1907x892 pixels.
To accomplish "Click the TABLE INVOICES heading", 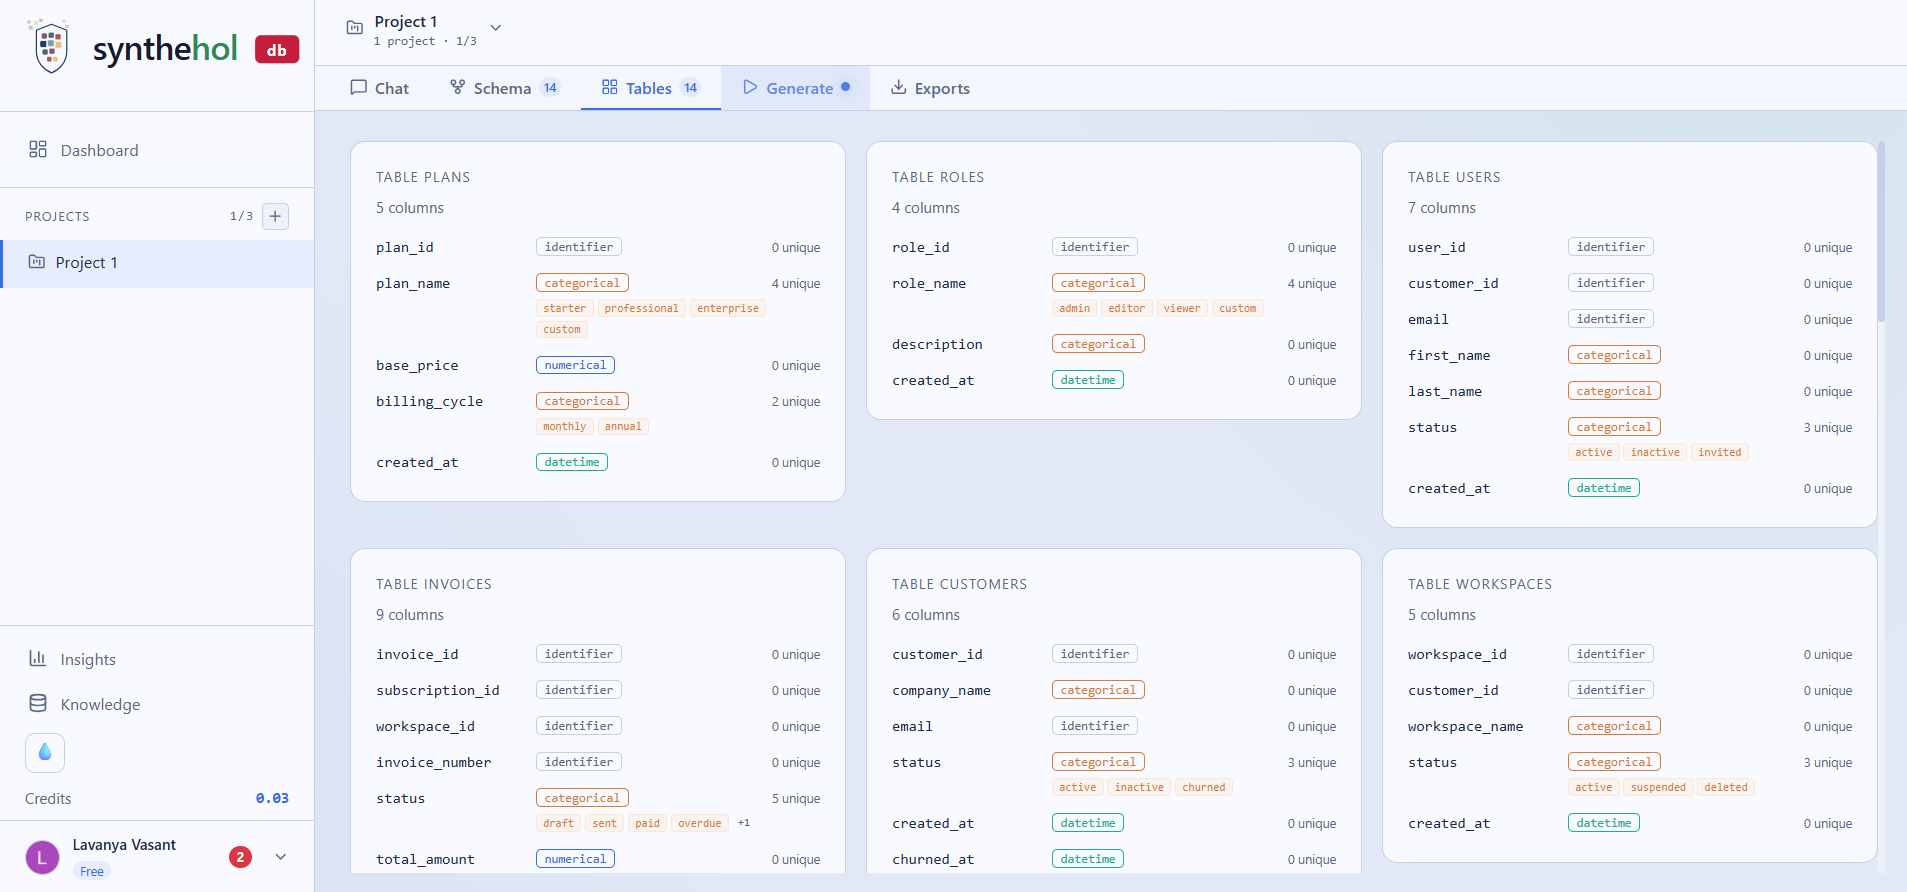I will tap(434, 584).
